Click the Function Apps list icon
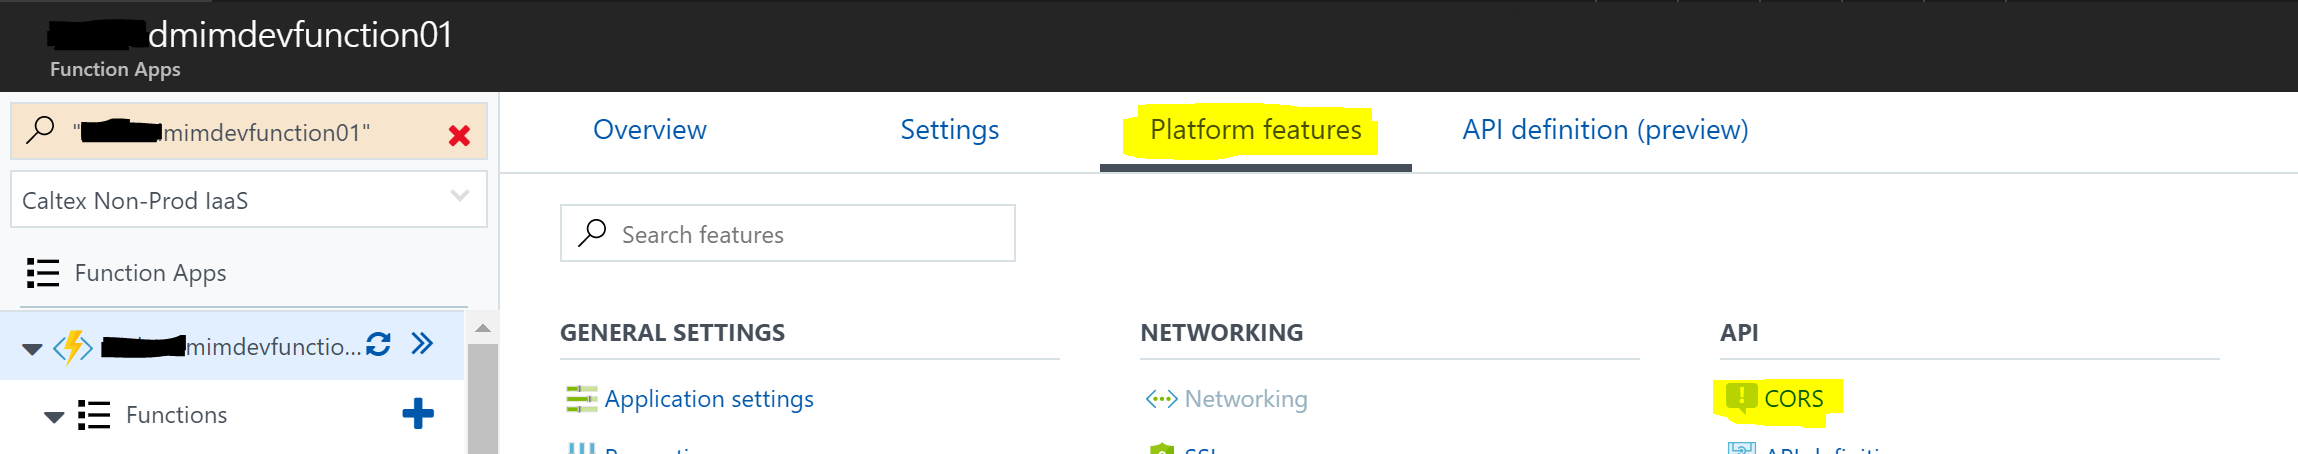The width and height of the screenshot is (2298, 454). click(43, 273)
